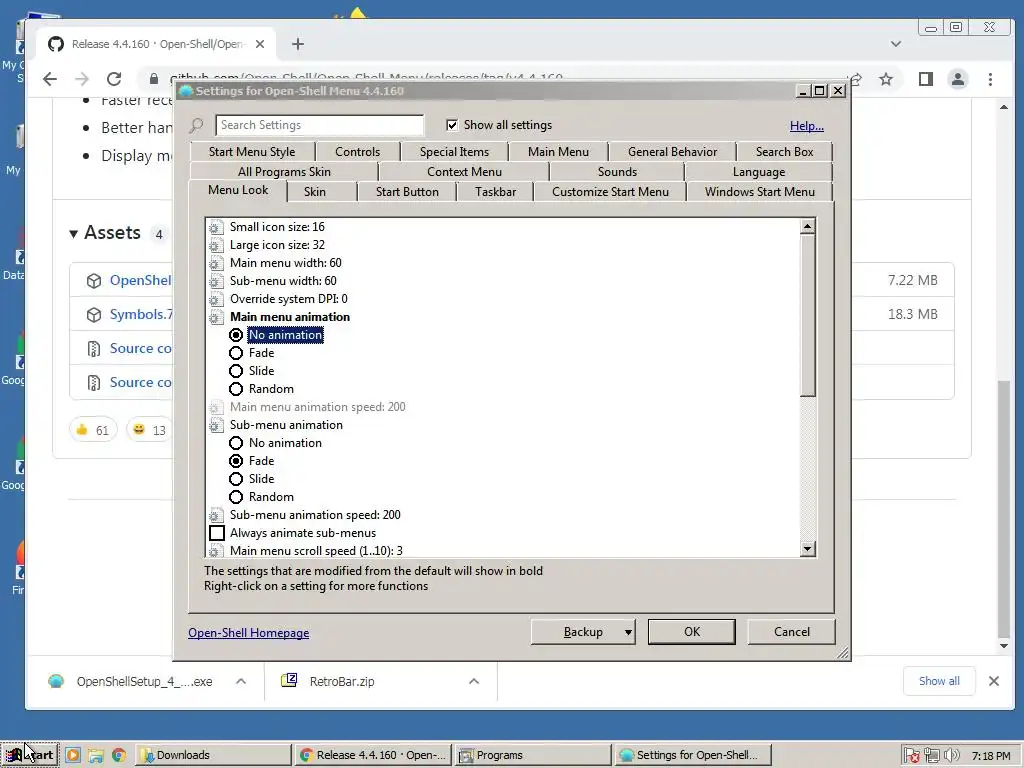Go back in the browser
The height and width of the screenshot is (768, 1024).
pos(50,79)
